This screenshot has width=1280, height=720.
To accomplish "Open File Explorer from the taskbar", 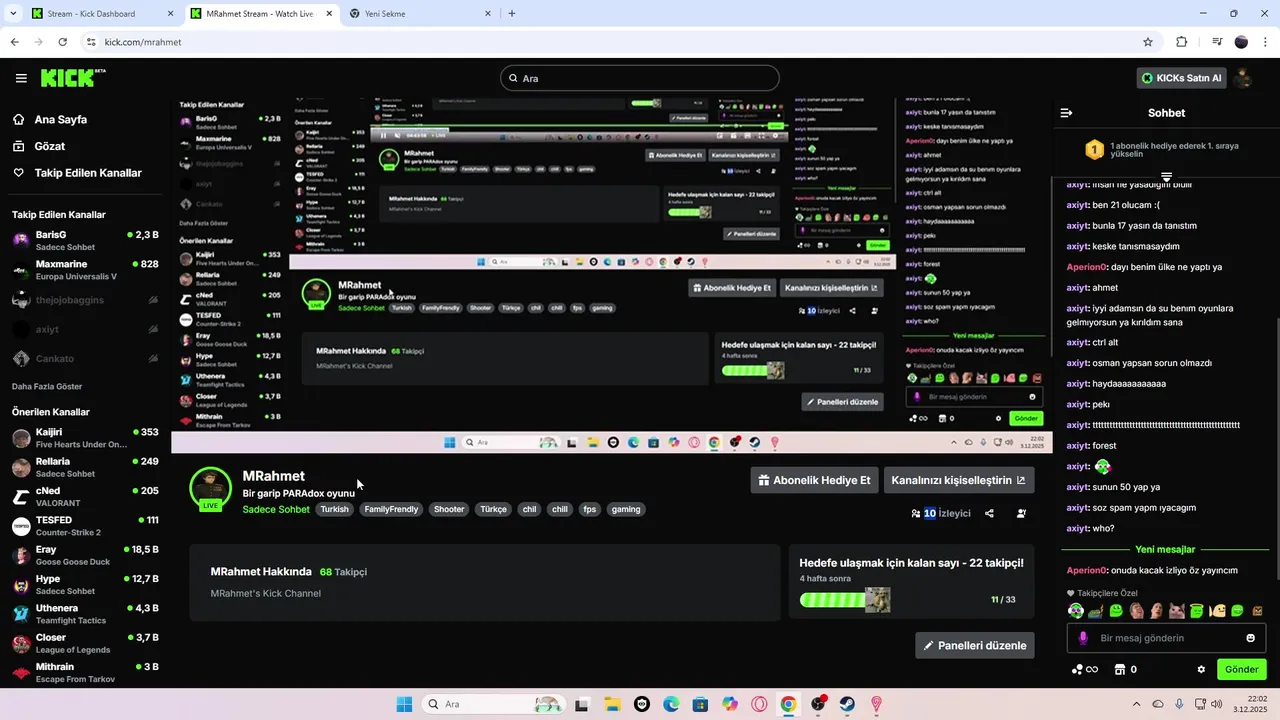I will pyautogui.click(x=612, y=704).
